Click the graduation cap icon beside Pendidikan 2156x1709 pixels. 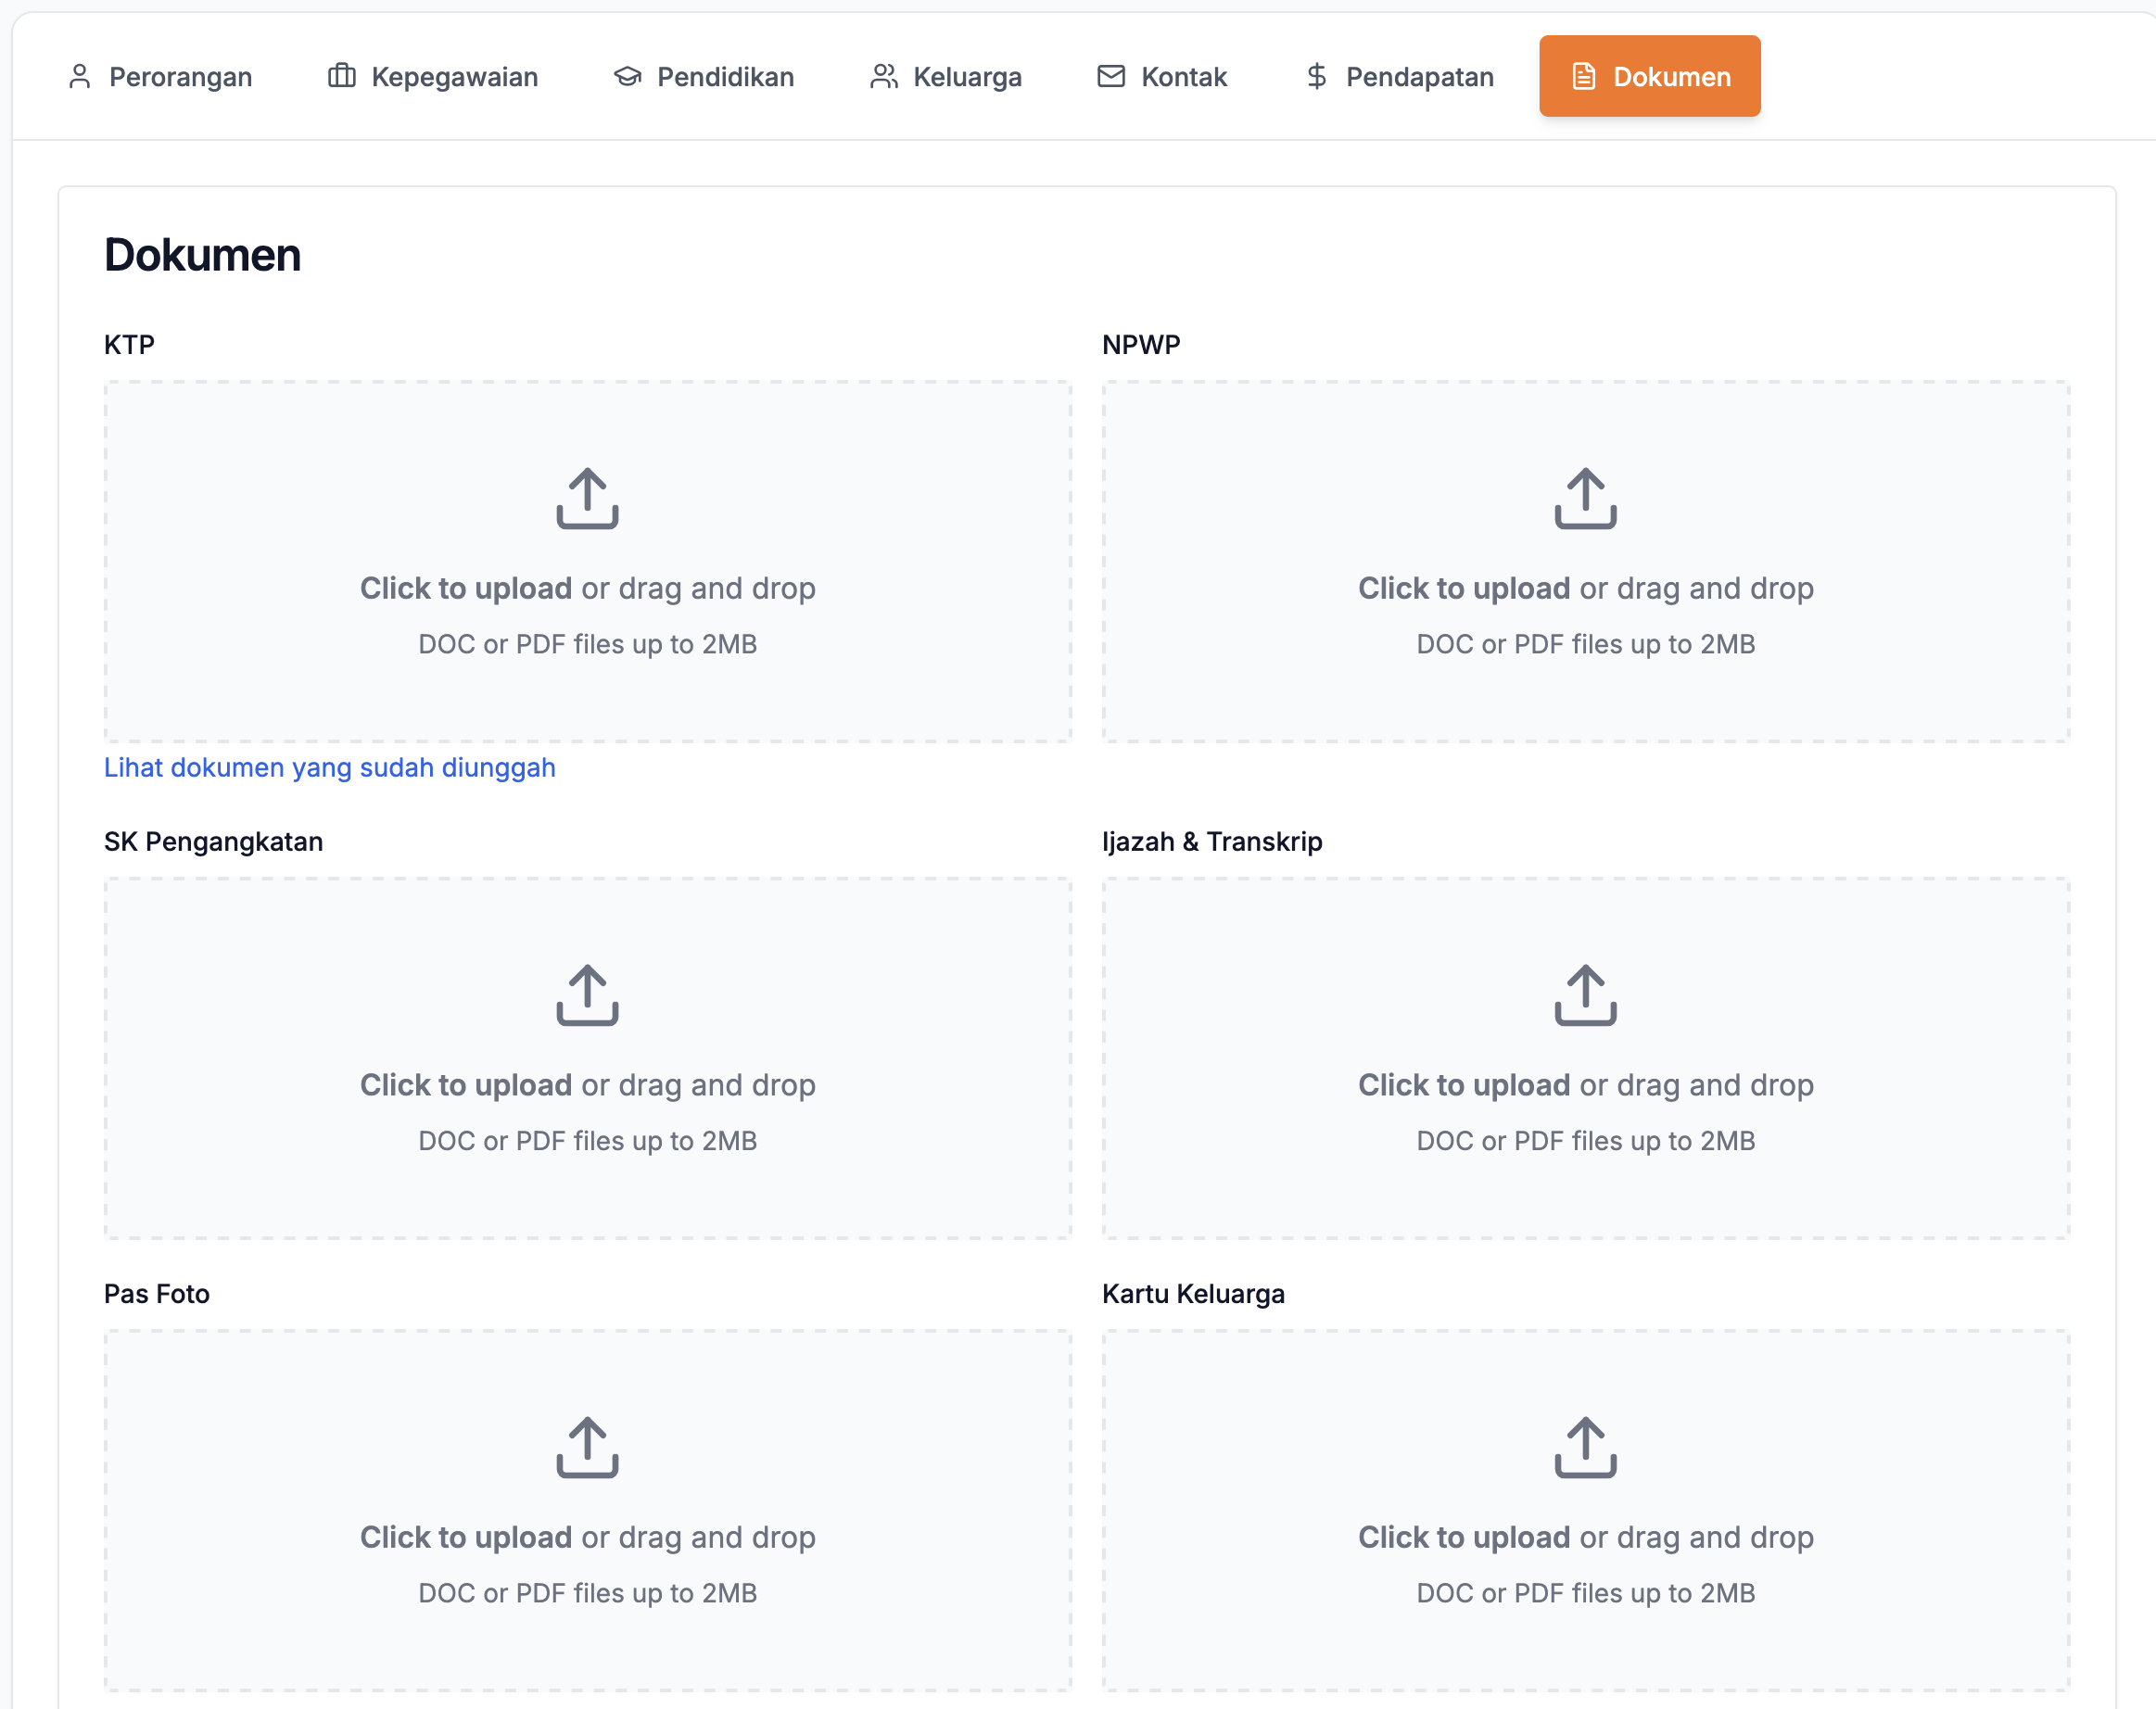click(x=627, y=77)
